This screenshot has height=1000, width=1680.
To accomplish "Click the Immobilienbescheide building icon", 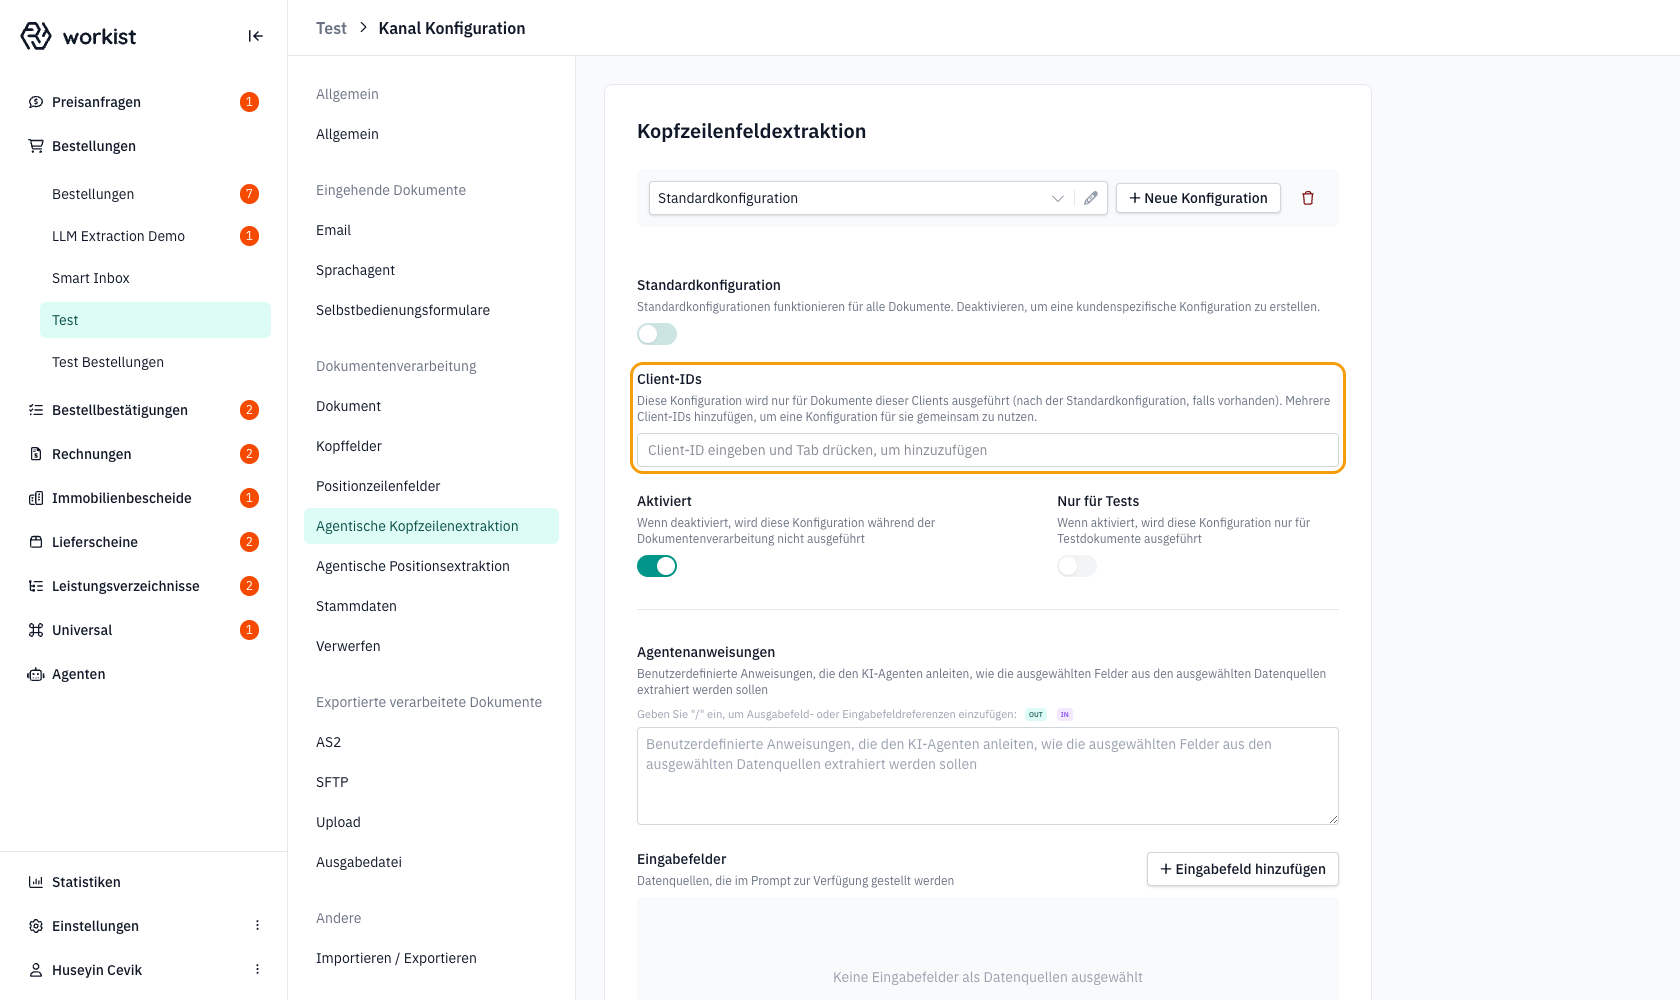I will click(36, 498).
